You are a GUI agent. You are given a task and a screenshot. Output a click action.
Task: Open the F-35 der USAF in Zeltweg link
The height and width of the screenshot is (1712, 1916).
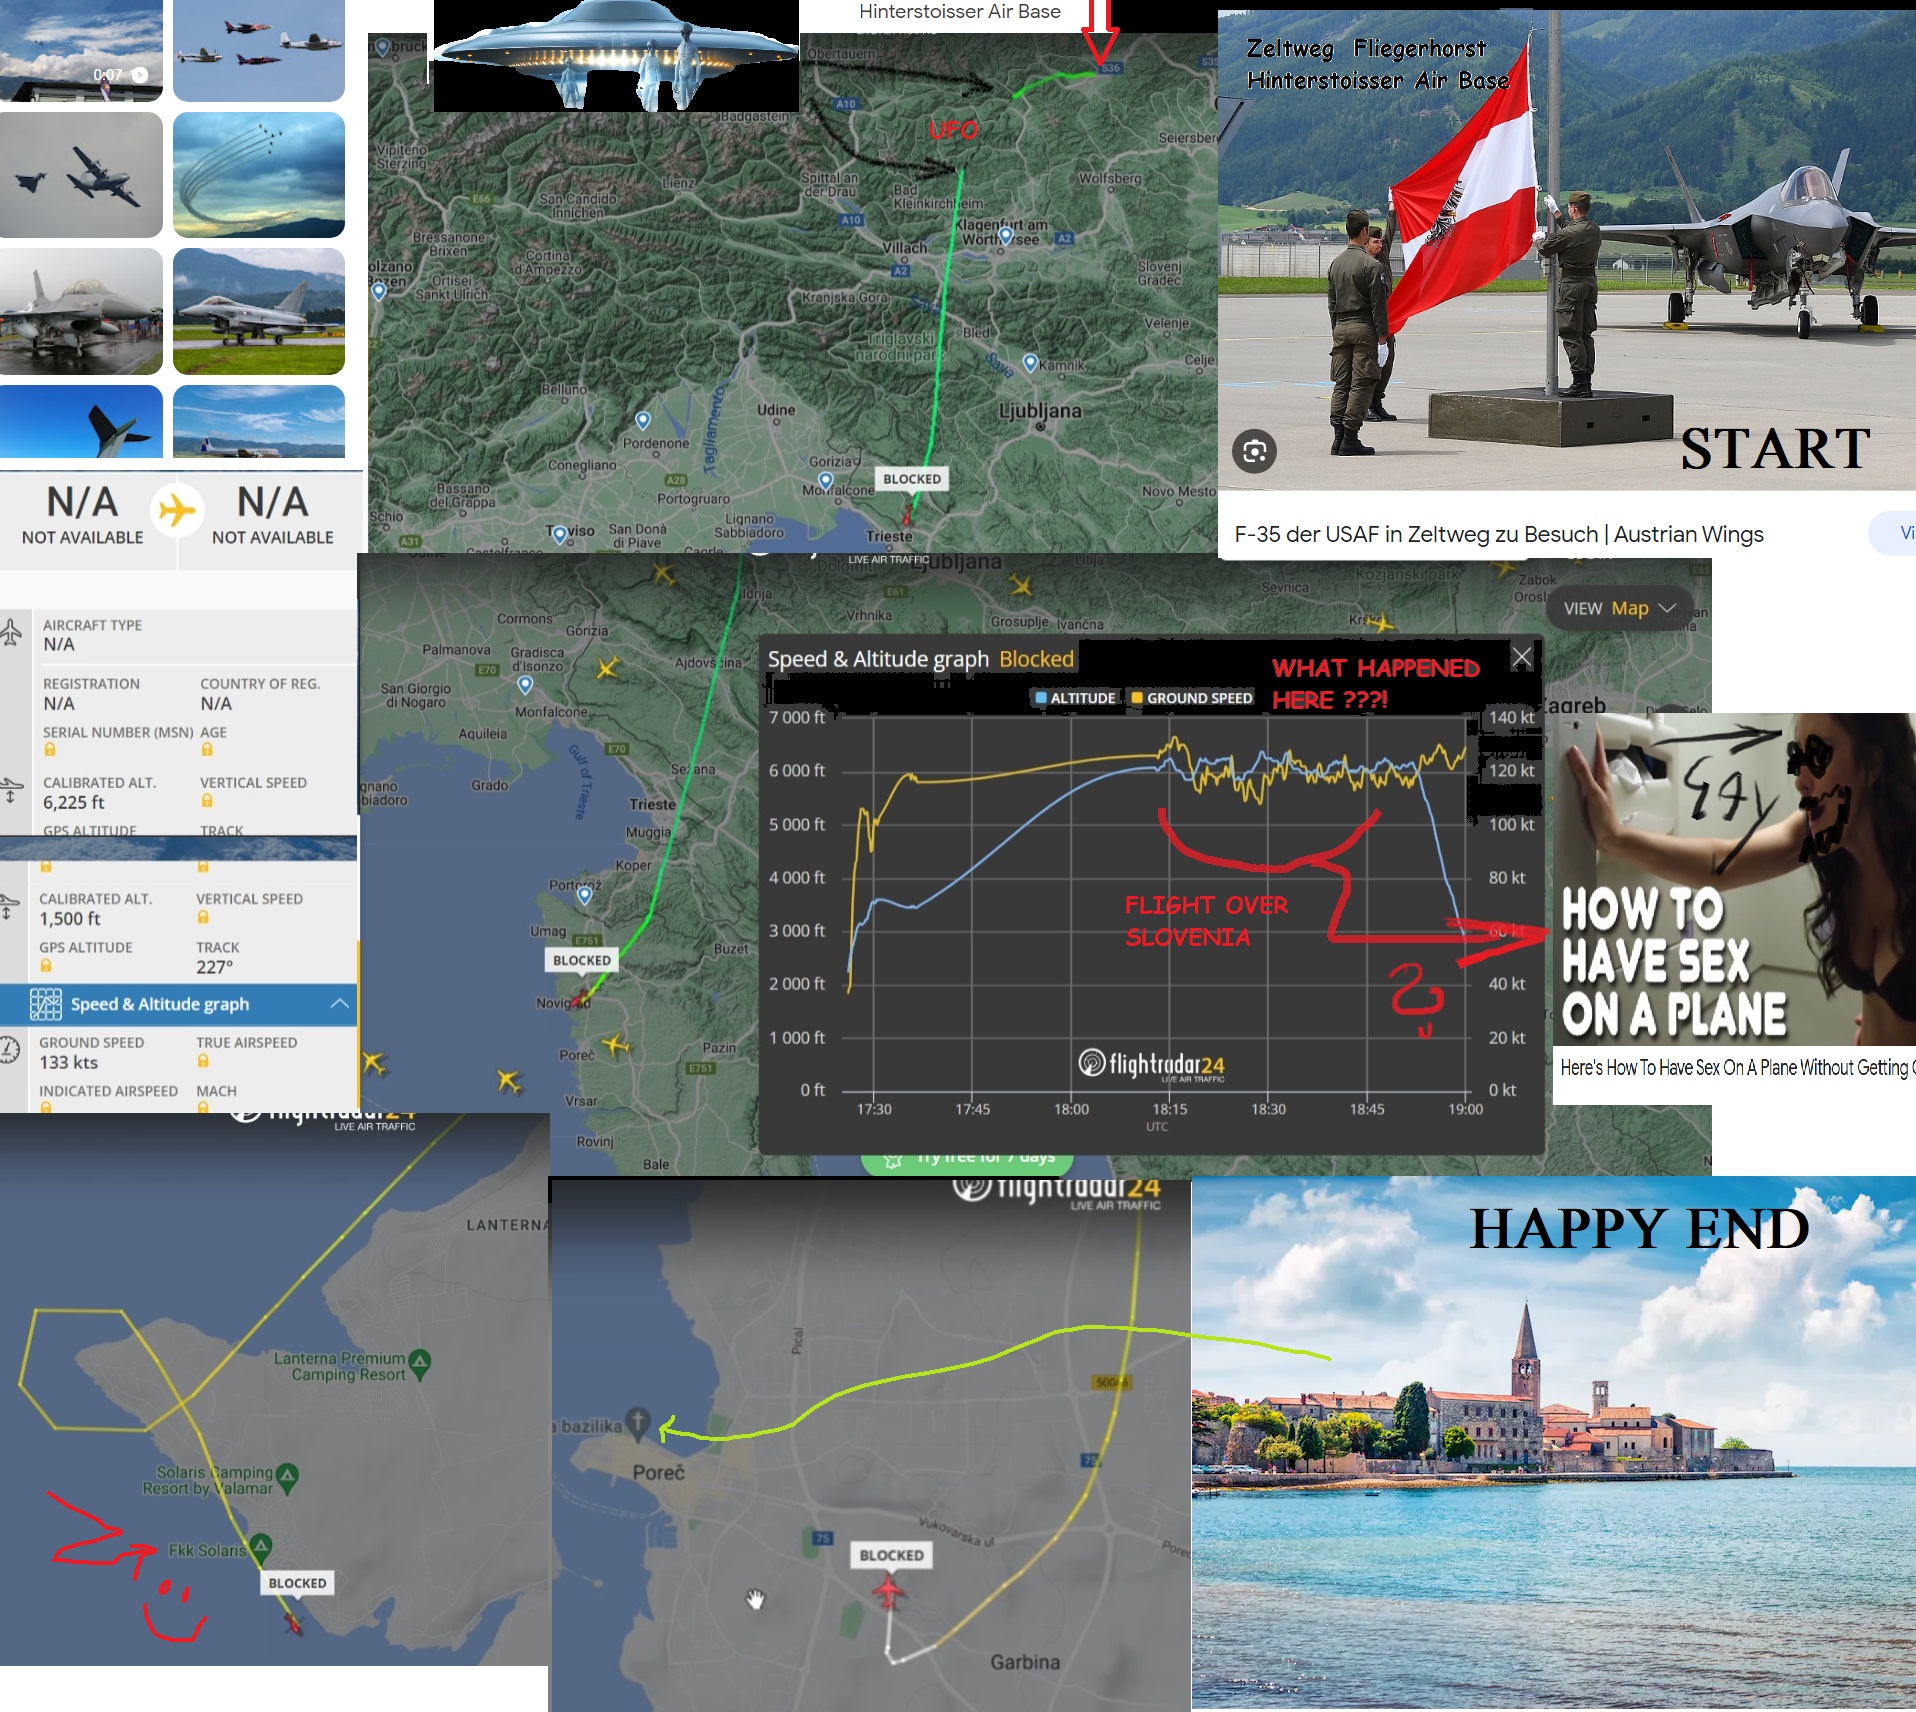[x=1498, y=534]
